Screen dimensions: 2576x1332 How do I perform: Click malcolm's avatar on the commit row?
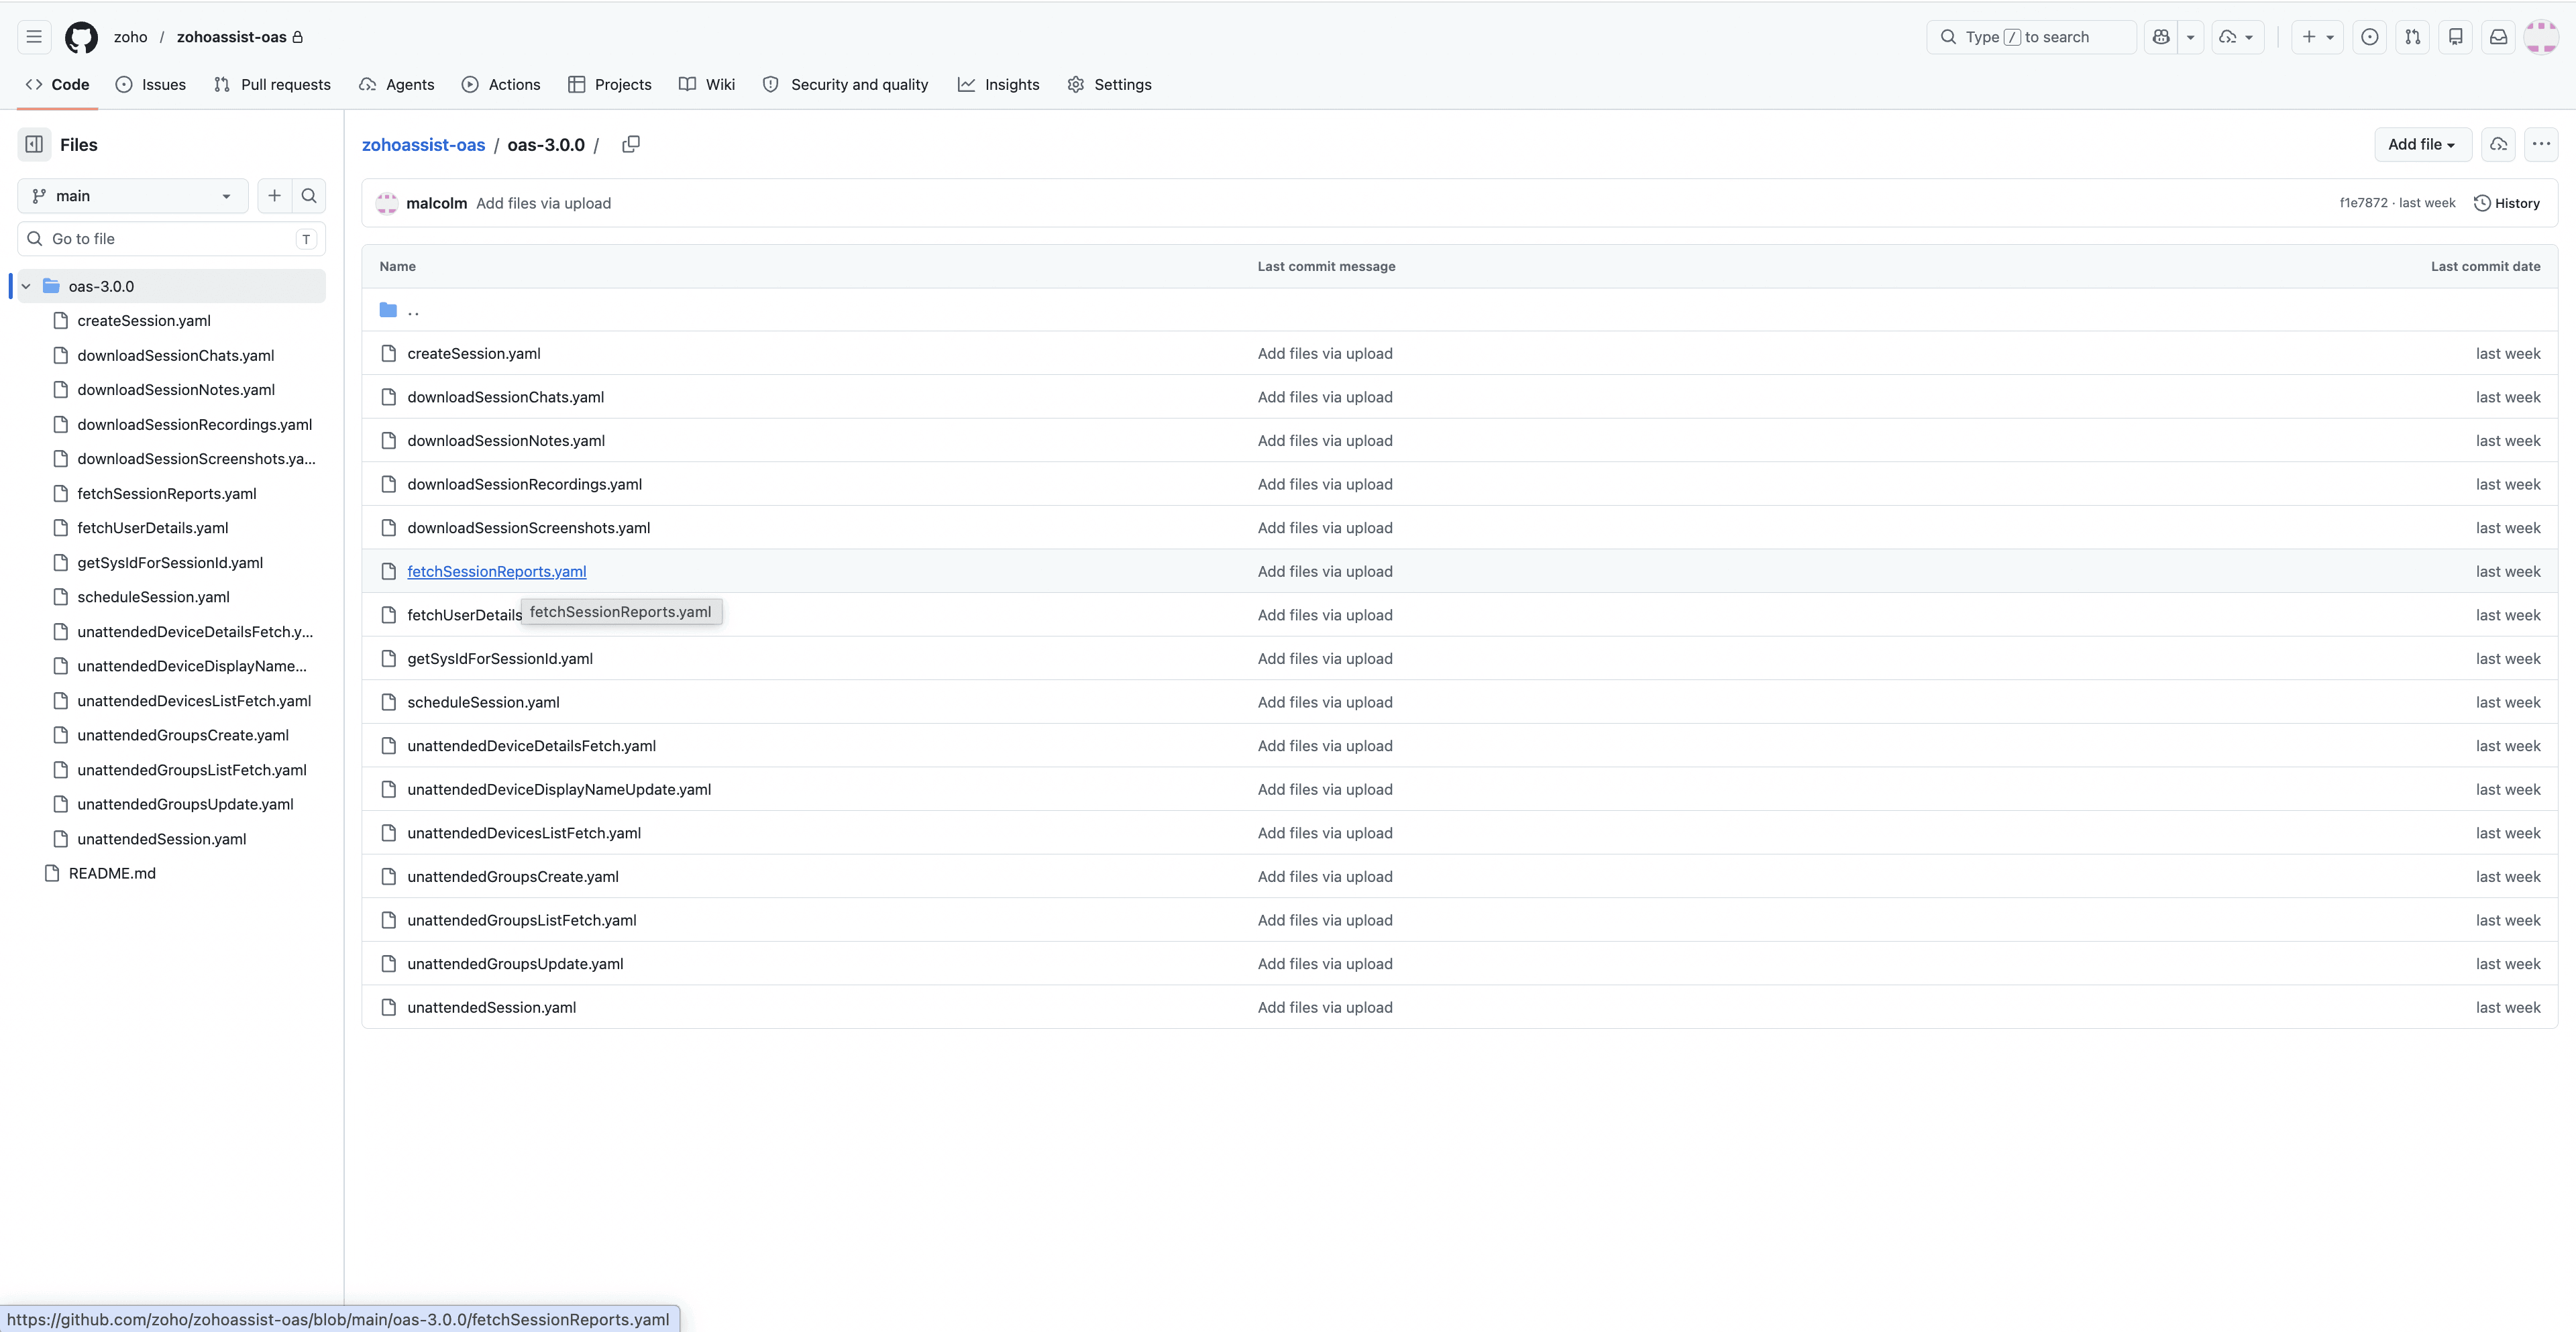point(386,203)
